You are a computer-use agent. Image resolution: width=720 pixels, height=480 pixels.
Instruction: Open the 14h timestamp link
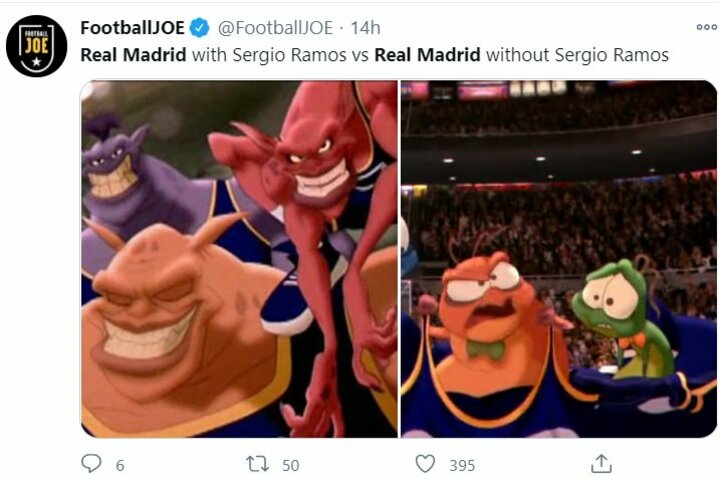362,28
